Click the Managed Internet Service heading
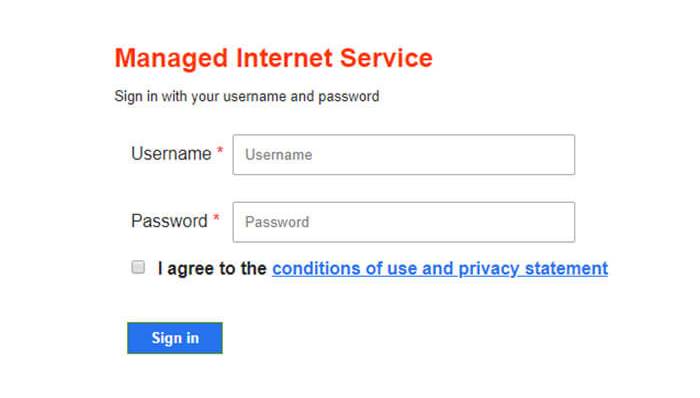Viewport: 700px width, 398px height. coord(273,58)
